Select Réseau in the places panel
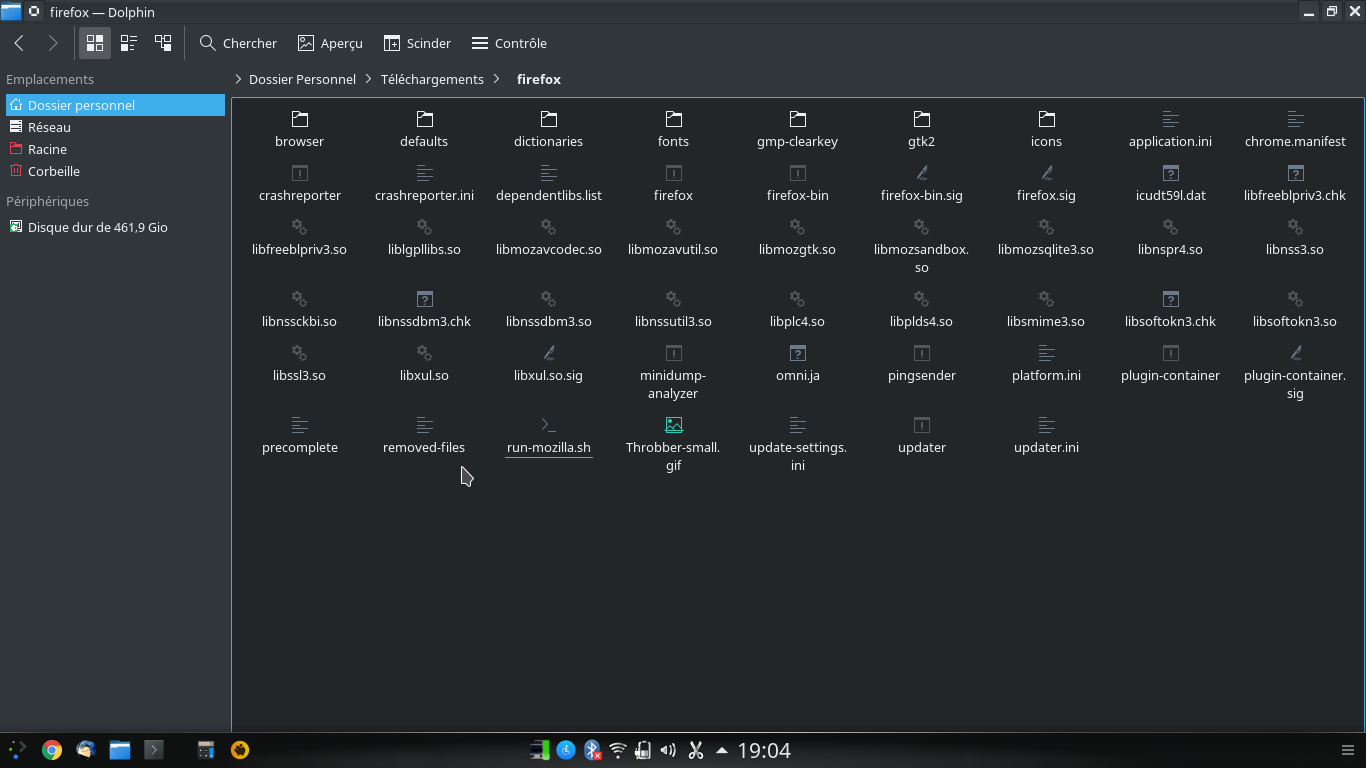The image size is (1366, 768). pyautogui.click(x=49, y=127)
